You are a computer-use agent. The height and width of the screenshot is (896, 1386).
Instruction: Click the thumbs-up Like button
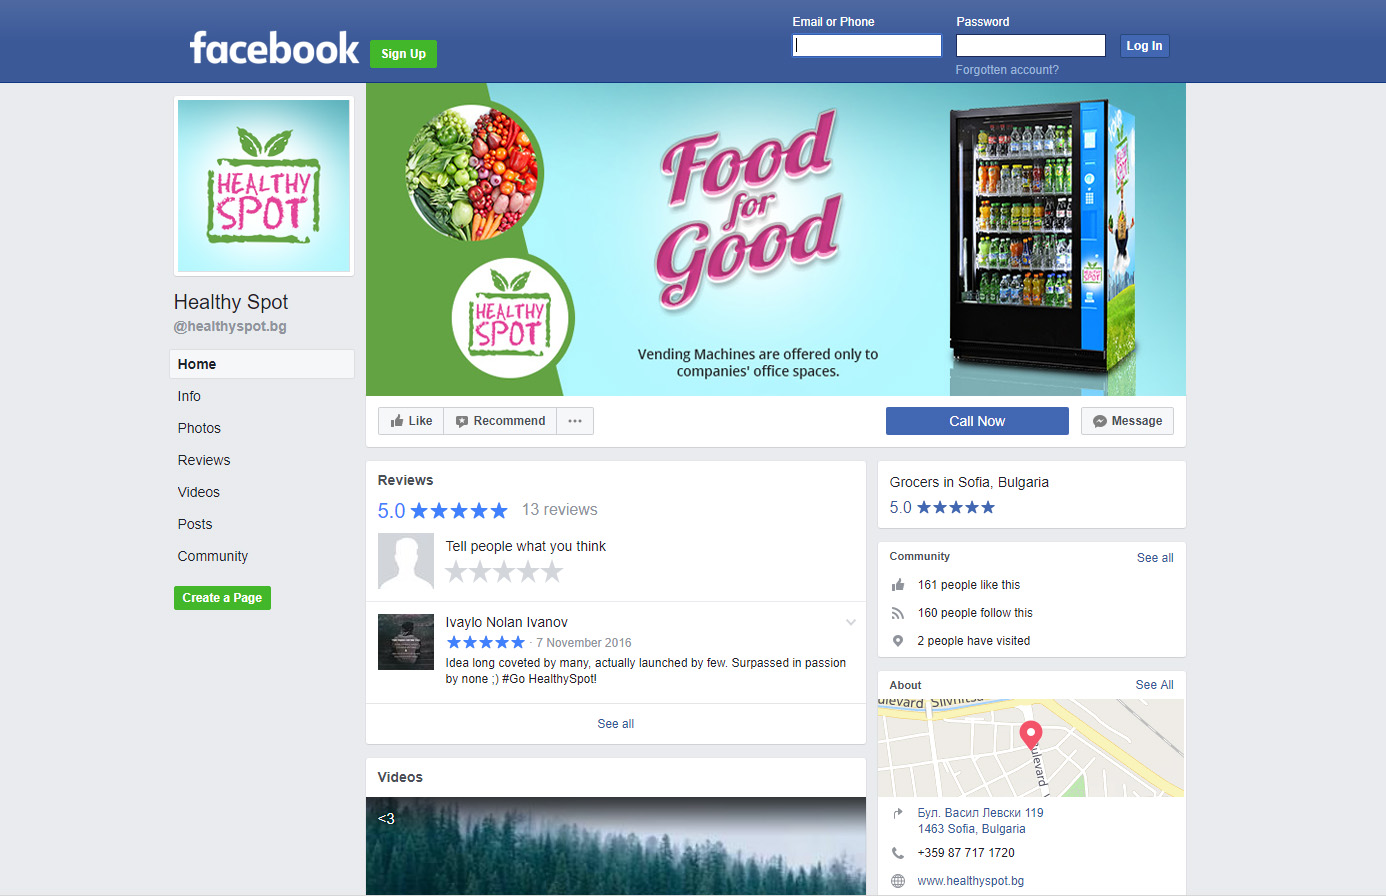coord(411,421)
